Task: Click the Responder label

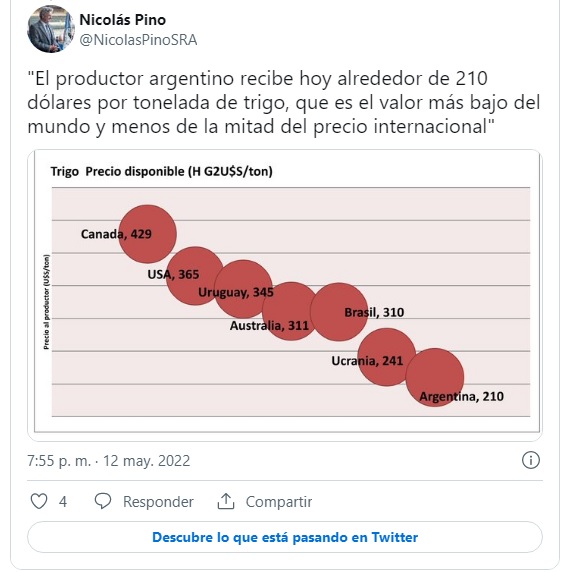Action: pos(158,502)
